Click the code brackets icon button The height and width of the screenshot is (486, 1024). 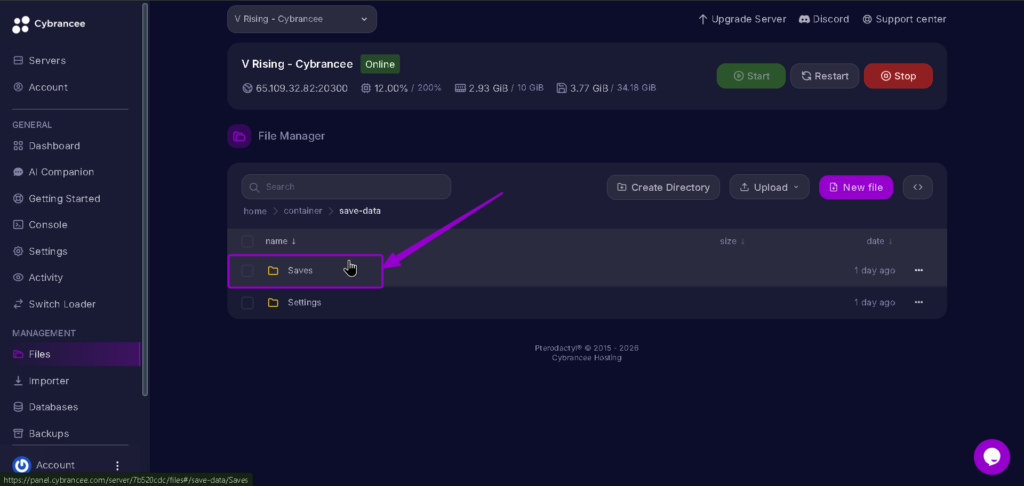pyautogui.click(x=918, y=187)
